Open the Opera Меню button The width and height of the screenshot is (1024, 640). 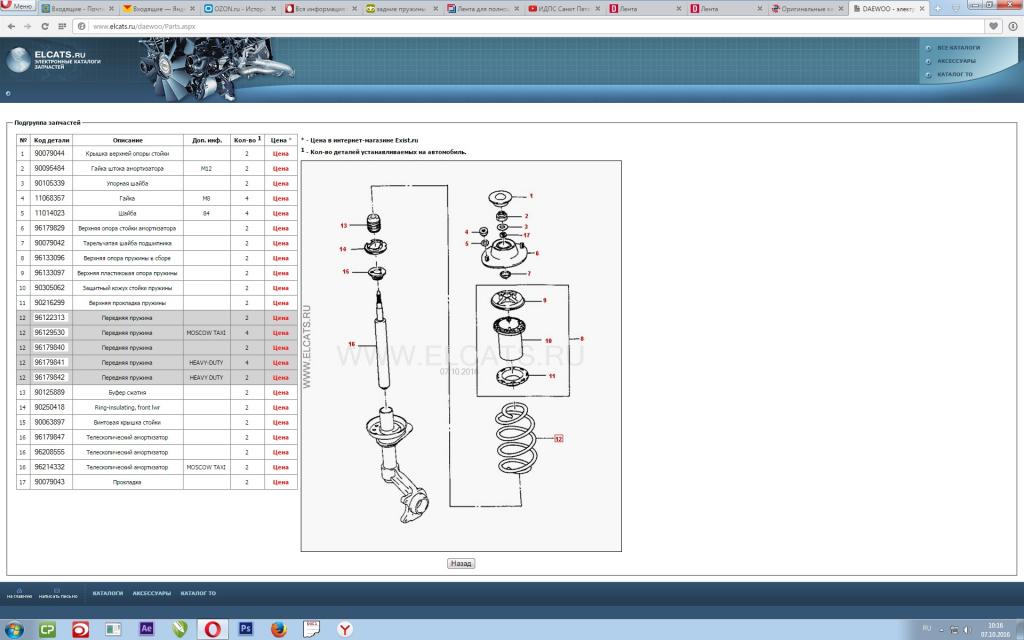19,7
